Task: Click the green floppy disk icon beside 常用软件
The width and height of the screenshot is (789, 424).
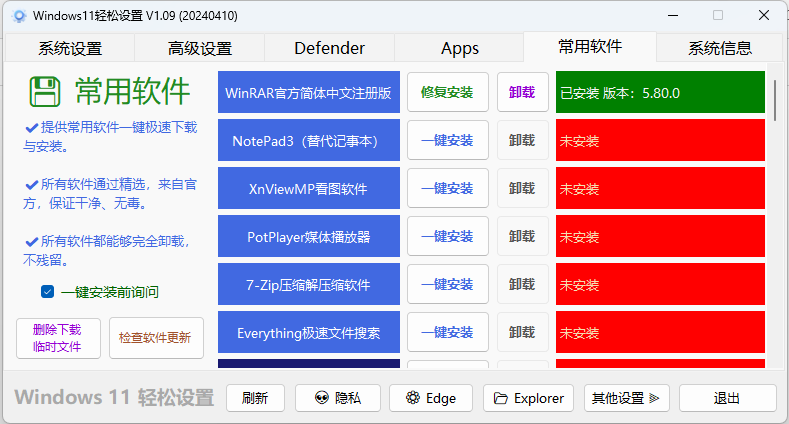Action: [46, 92]
